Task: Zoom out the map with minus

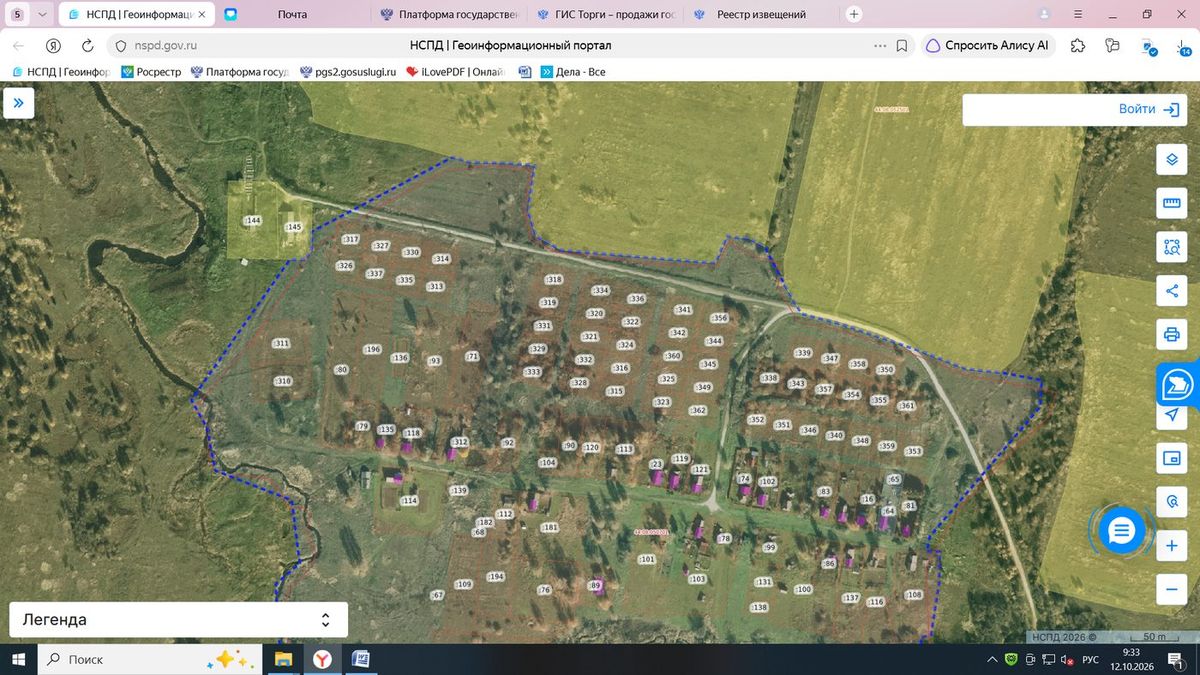Action: click(x=1171, y=590)
